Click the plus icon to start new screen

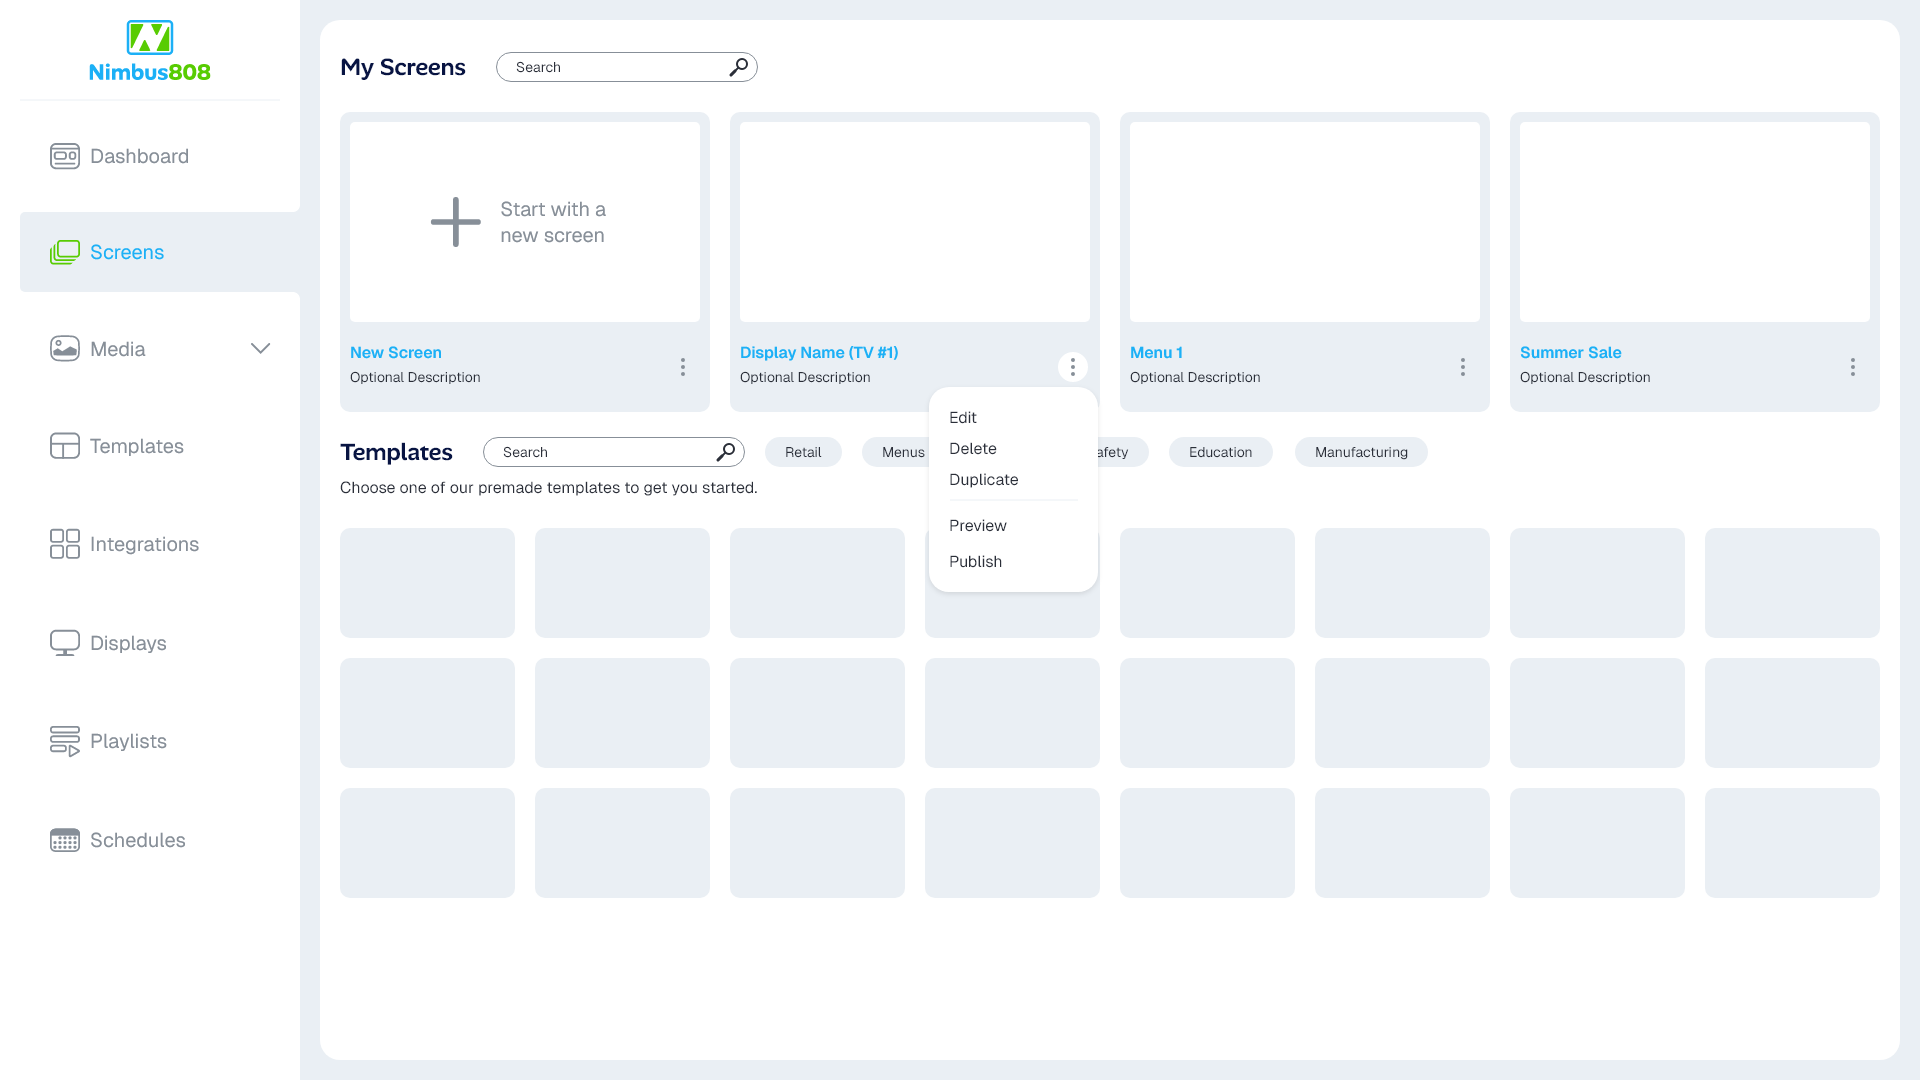(x=456, y=222)
